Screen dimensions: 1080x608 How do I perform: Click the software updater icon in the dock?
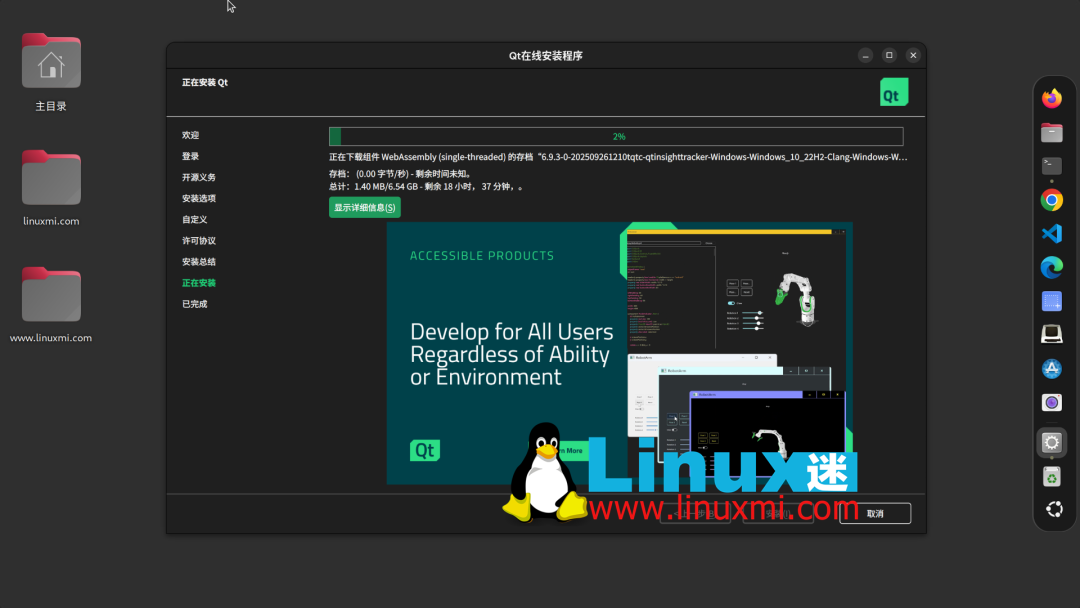point(1053,477)
